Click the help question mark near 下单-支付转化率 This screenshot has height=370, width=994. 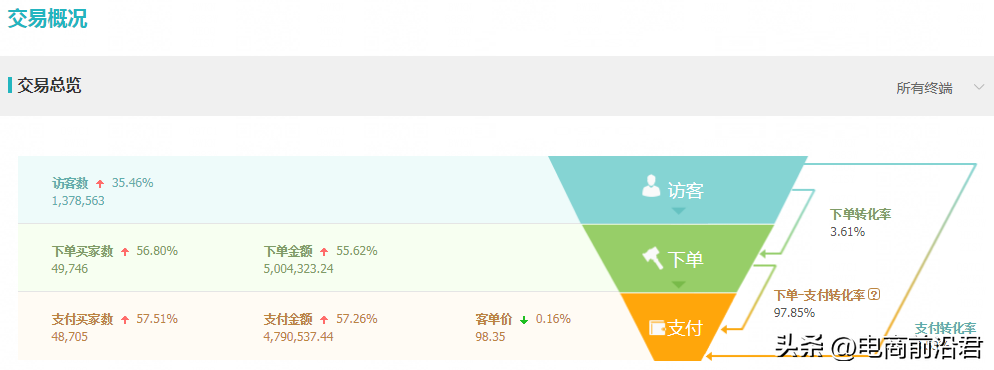pos(875,294)
